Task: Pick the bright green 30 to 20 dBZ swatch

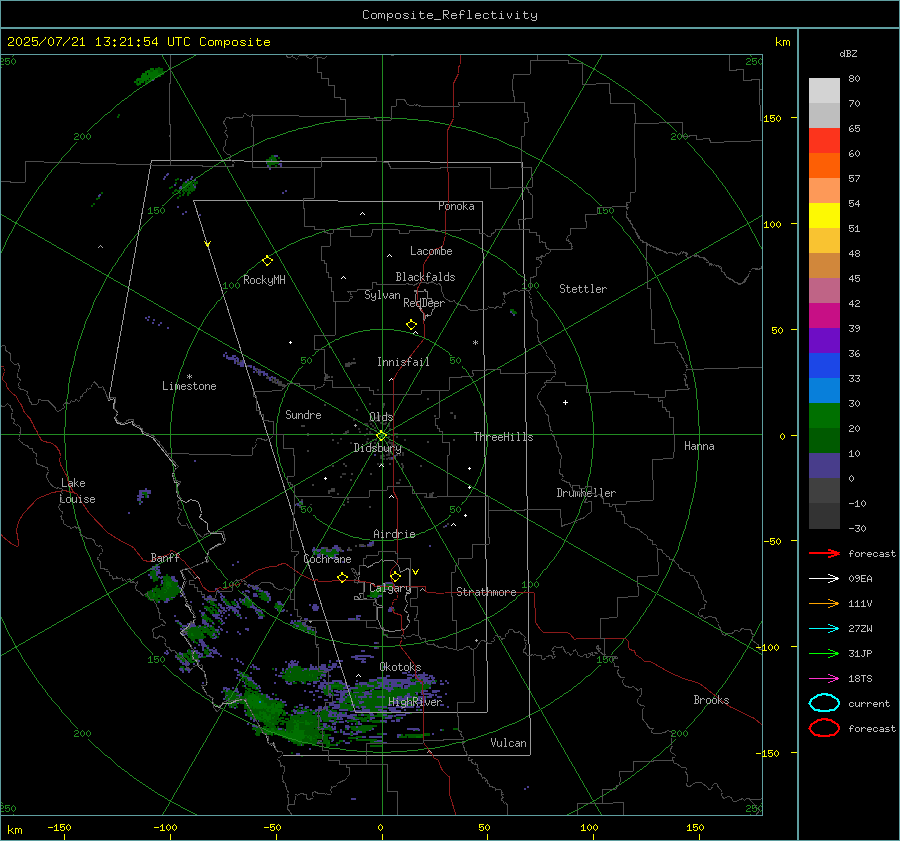Action: coord(824,416)
